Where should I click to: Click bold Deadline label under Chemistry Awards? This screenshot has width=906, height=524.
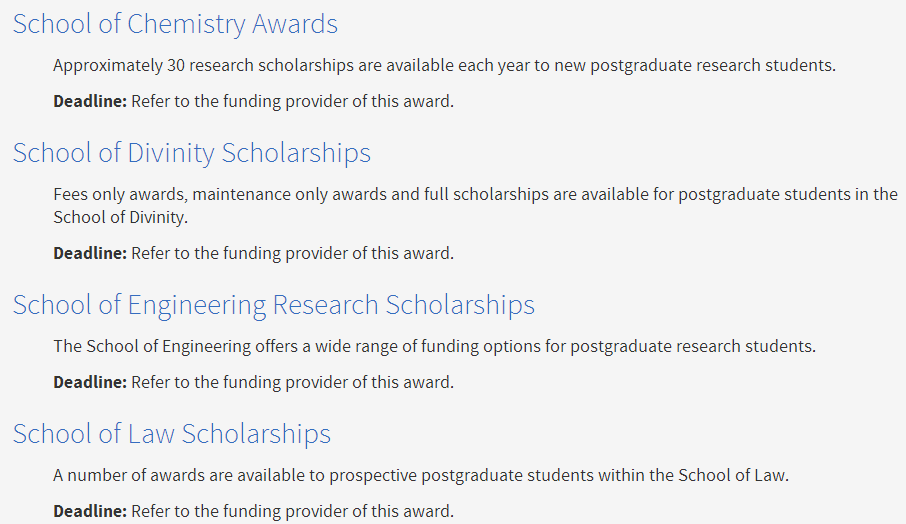[x=90, y=102]
